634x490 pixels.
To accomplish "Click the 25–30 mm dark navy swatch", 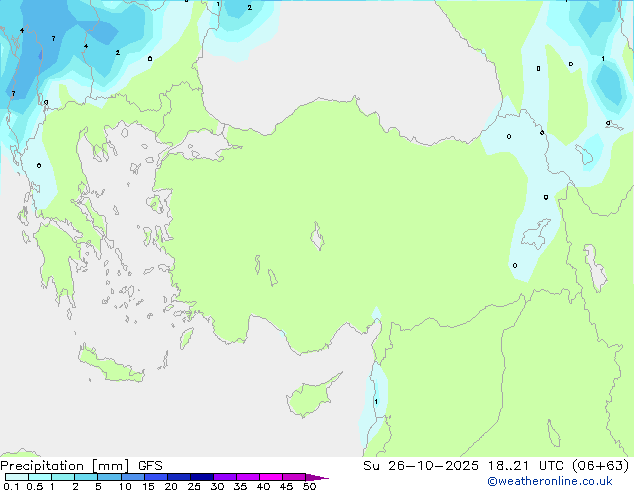I will pos(201,477).
